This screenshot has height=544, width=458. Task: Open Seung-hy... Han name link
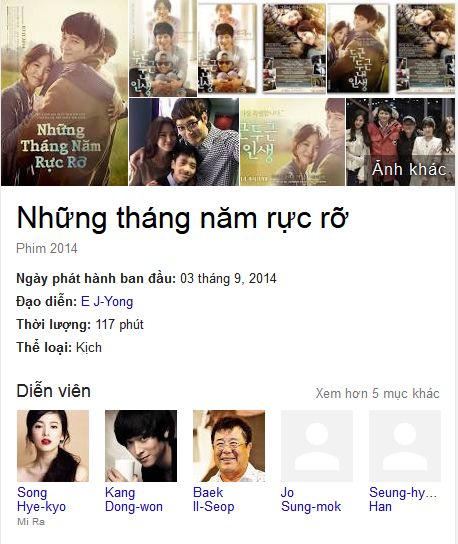pyautogui.click(x=403, y=500)
